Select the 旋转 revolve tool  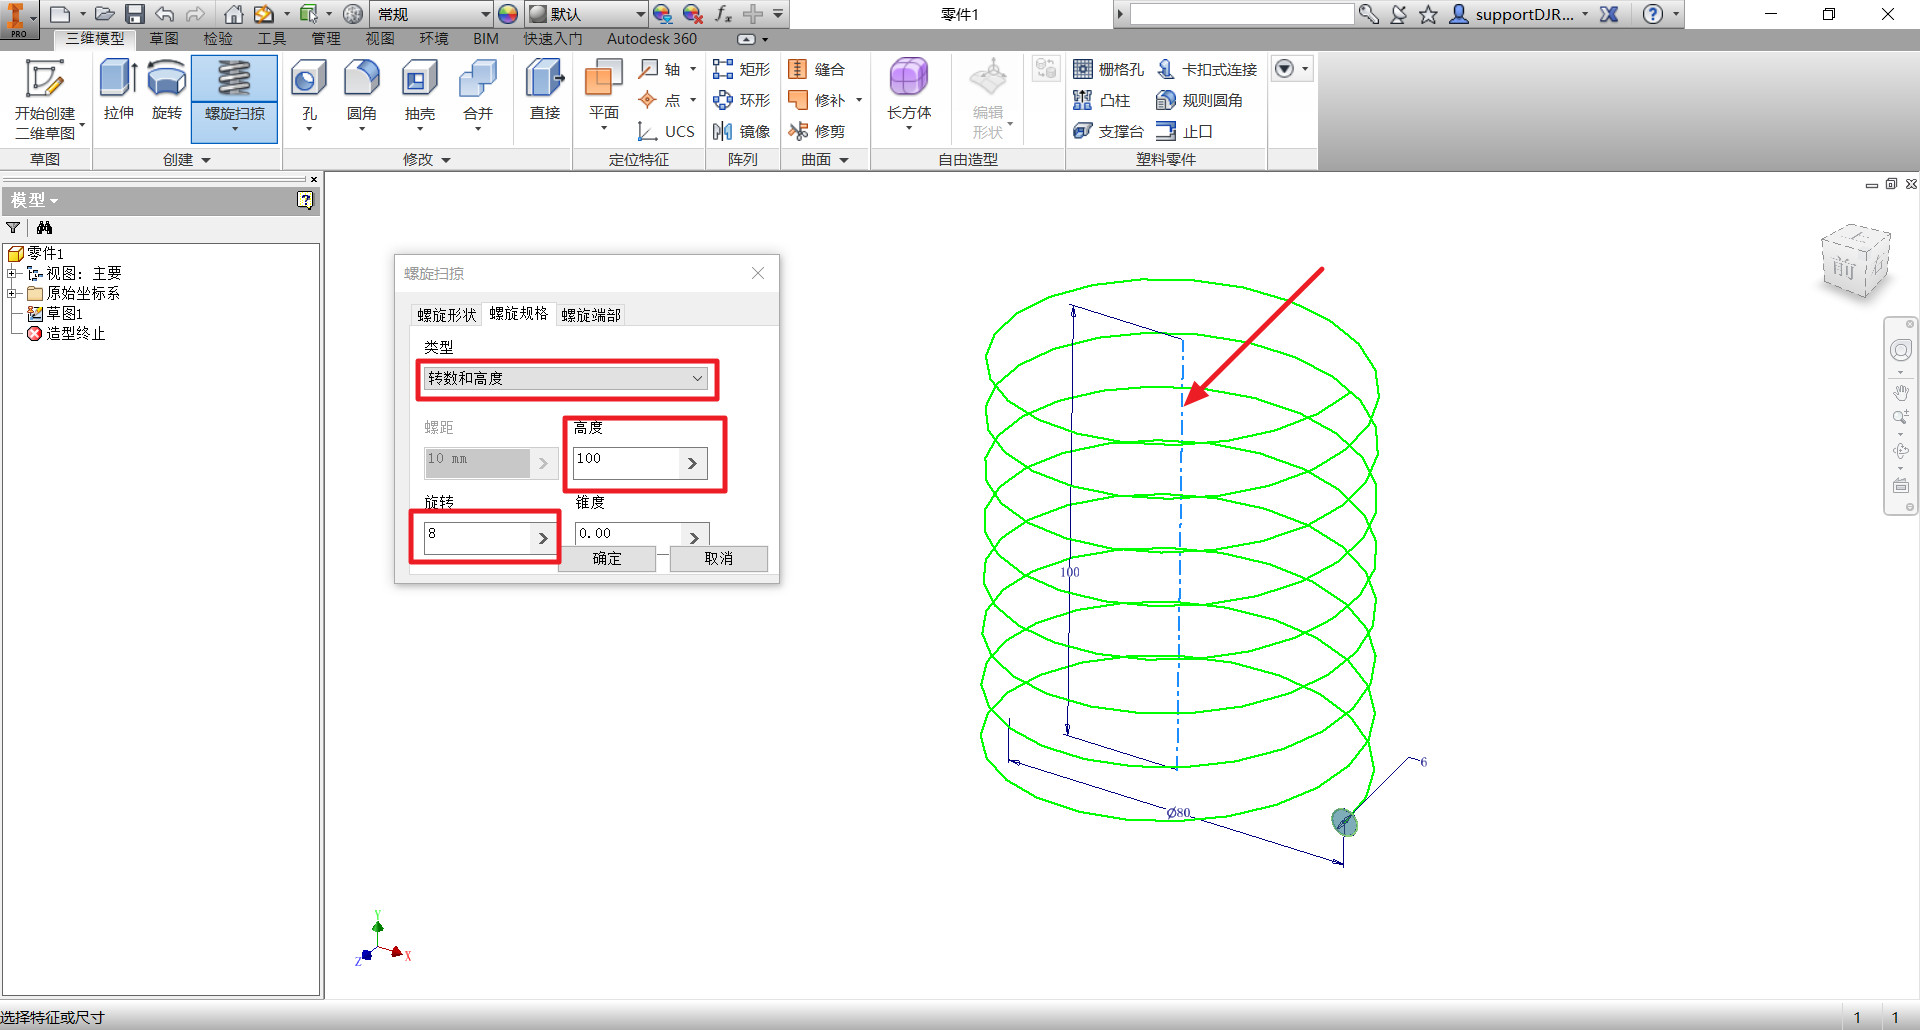(167, 90)
